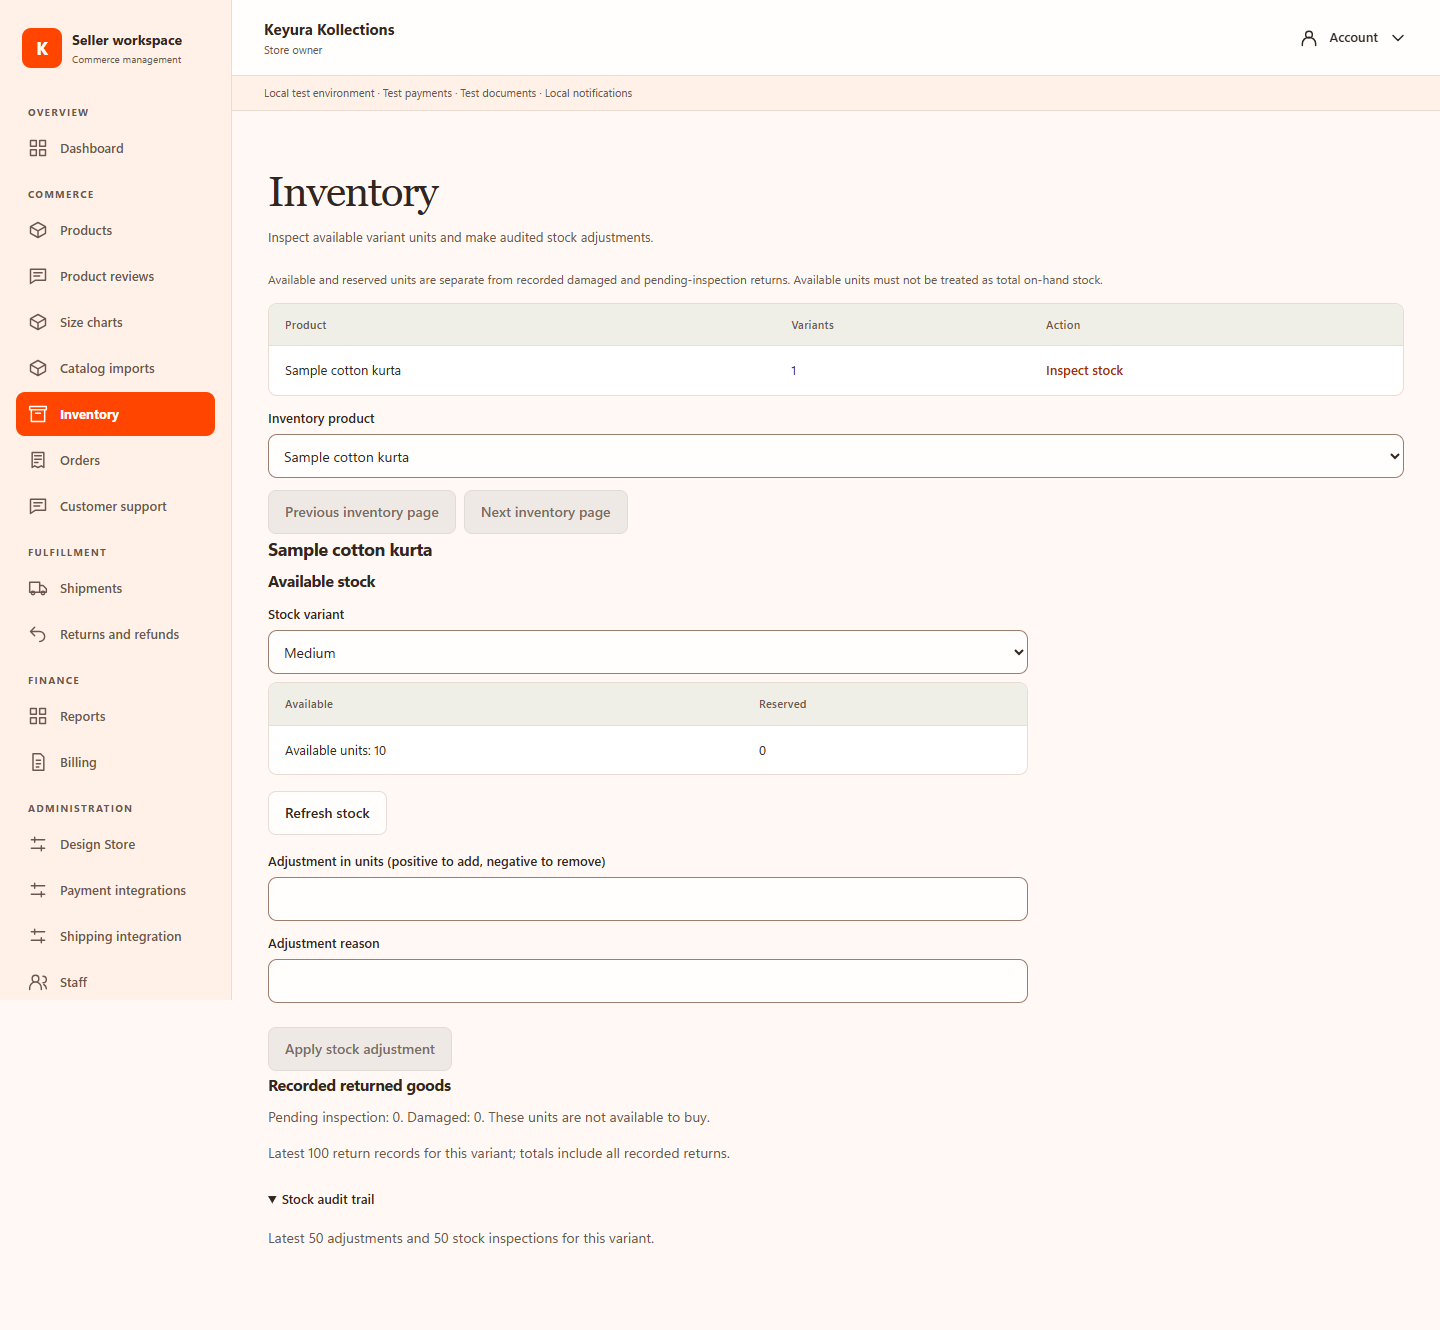Collapse the Stock audit trail section

point(321,1199)
